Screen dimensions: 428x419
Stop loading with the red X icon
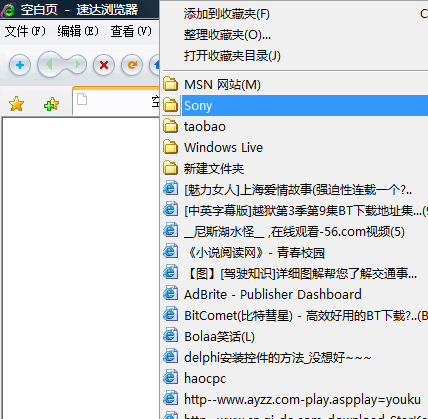click(x=104, y=65)
